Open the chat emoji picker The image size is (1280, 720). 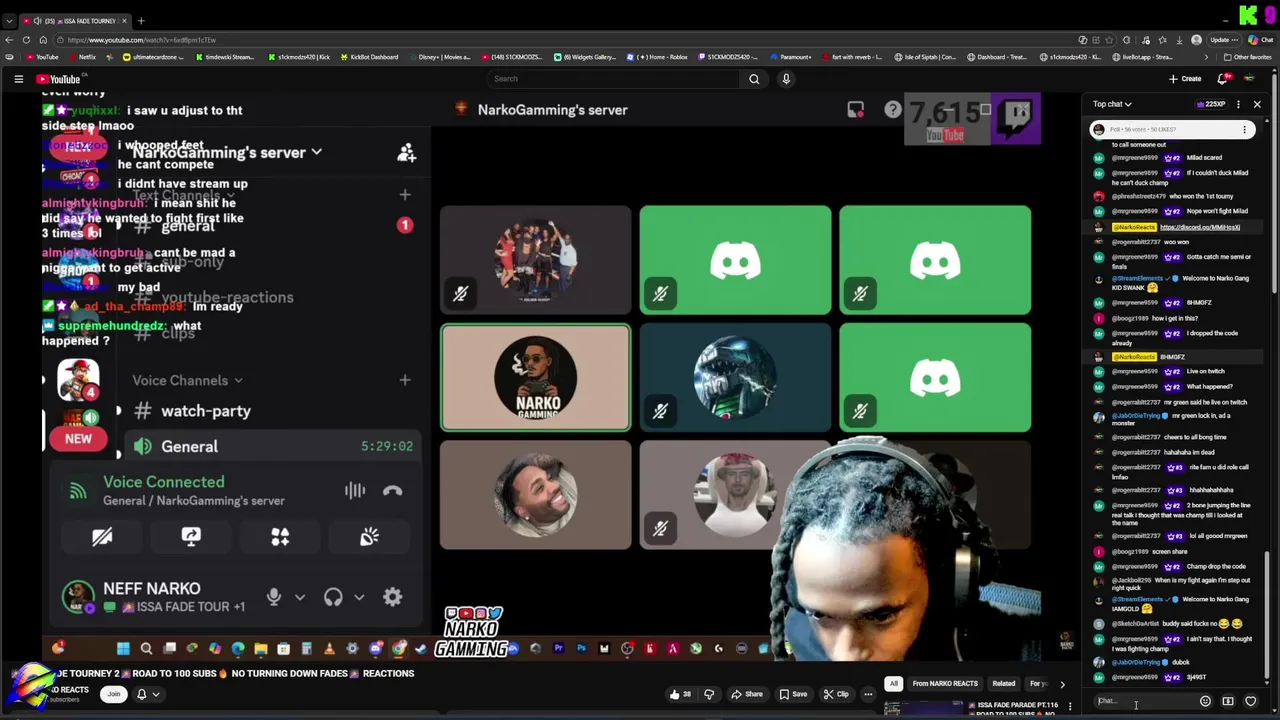pyautogui.click(x=1205, y=701)
